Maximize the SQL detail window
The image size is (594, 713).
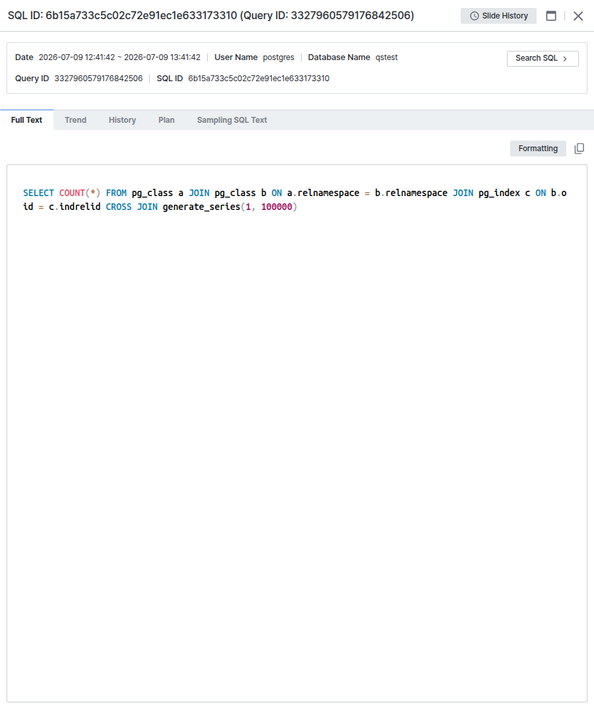(551, 16)
